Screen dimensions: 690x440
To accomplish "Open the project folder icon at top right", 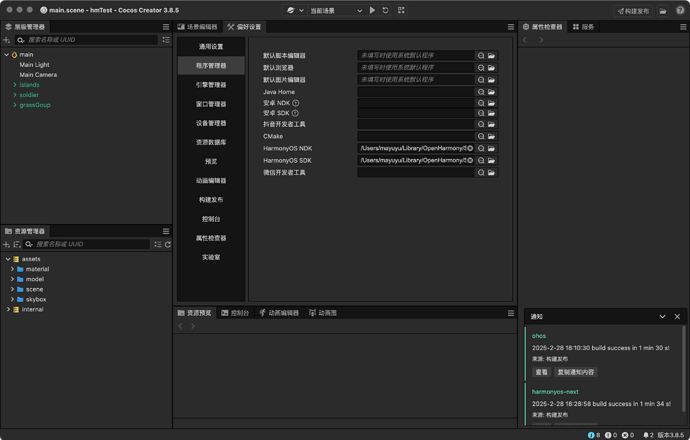I will click(663, 11).
